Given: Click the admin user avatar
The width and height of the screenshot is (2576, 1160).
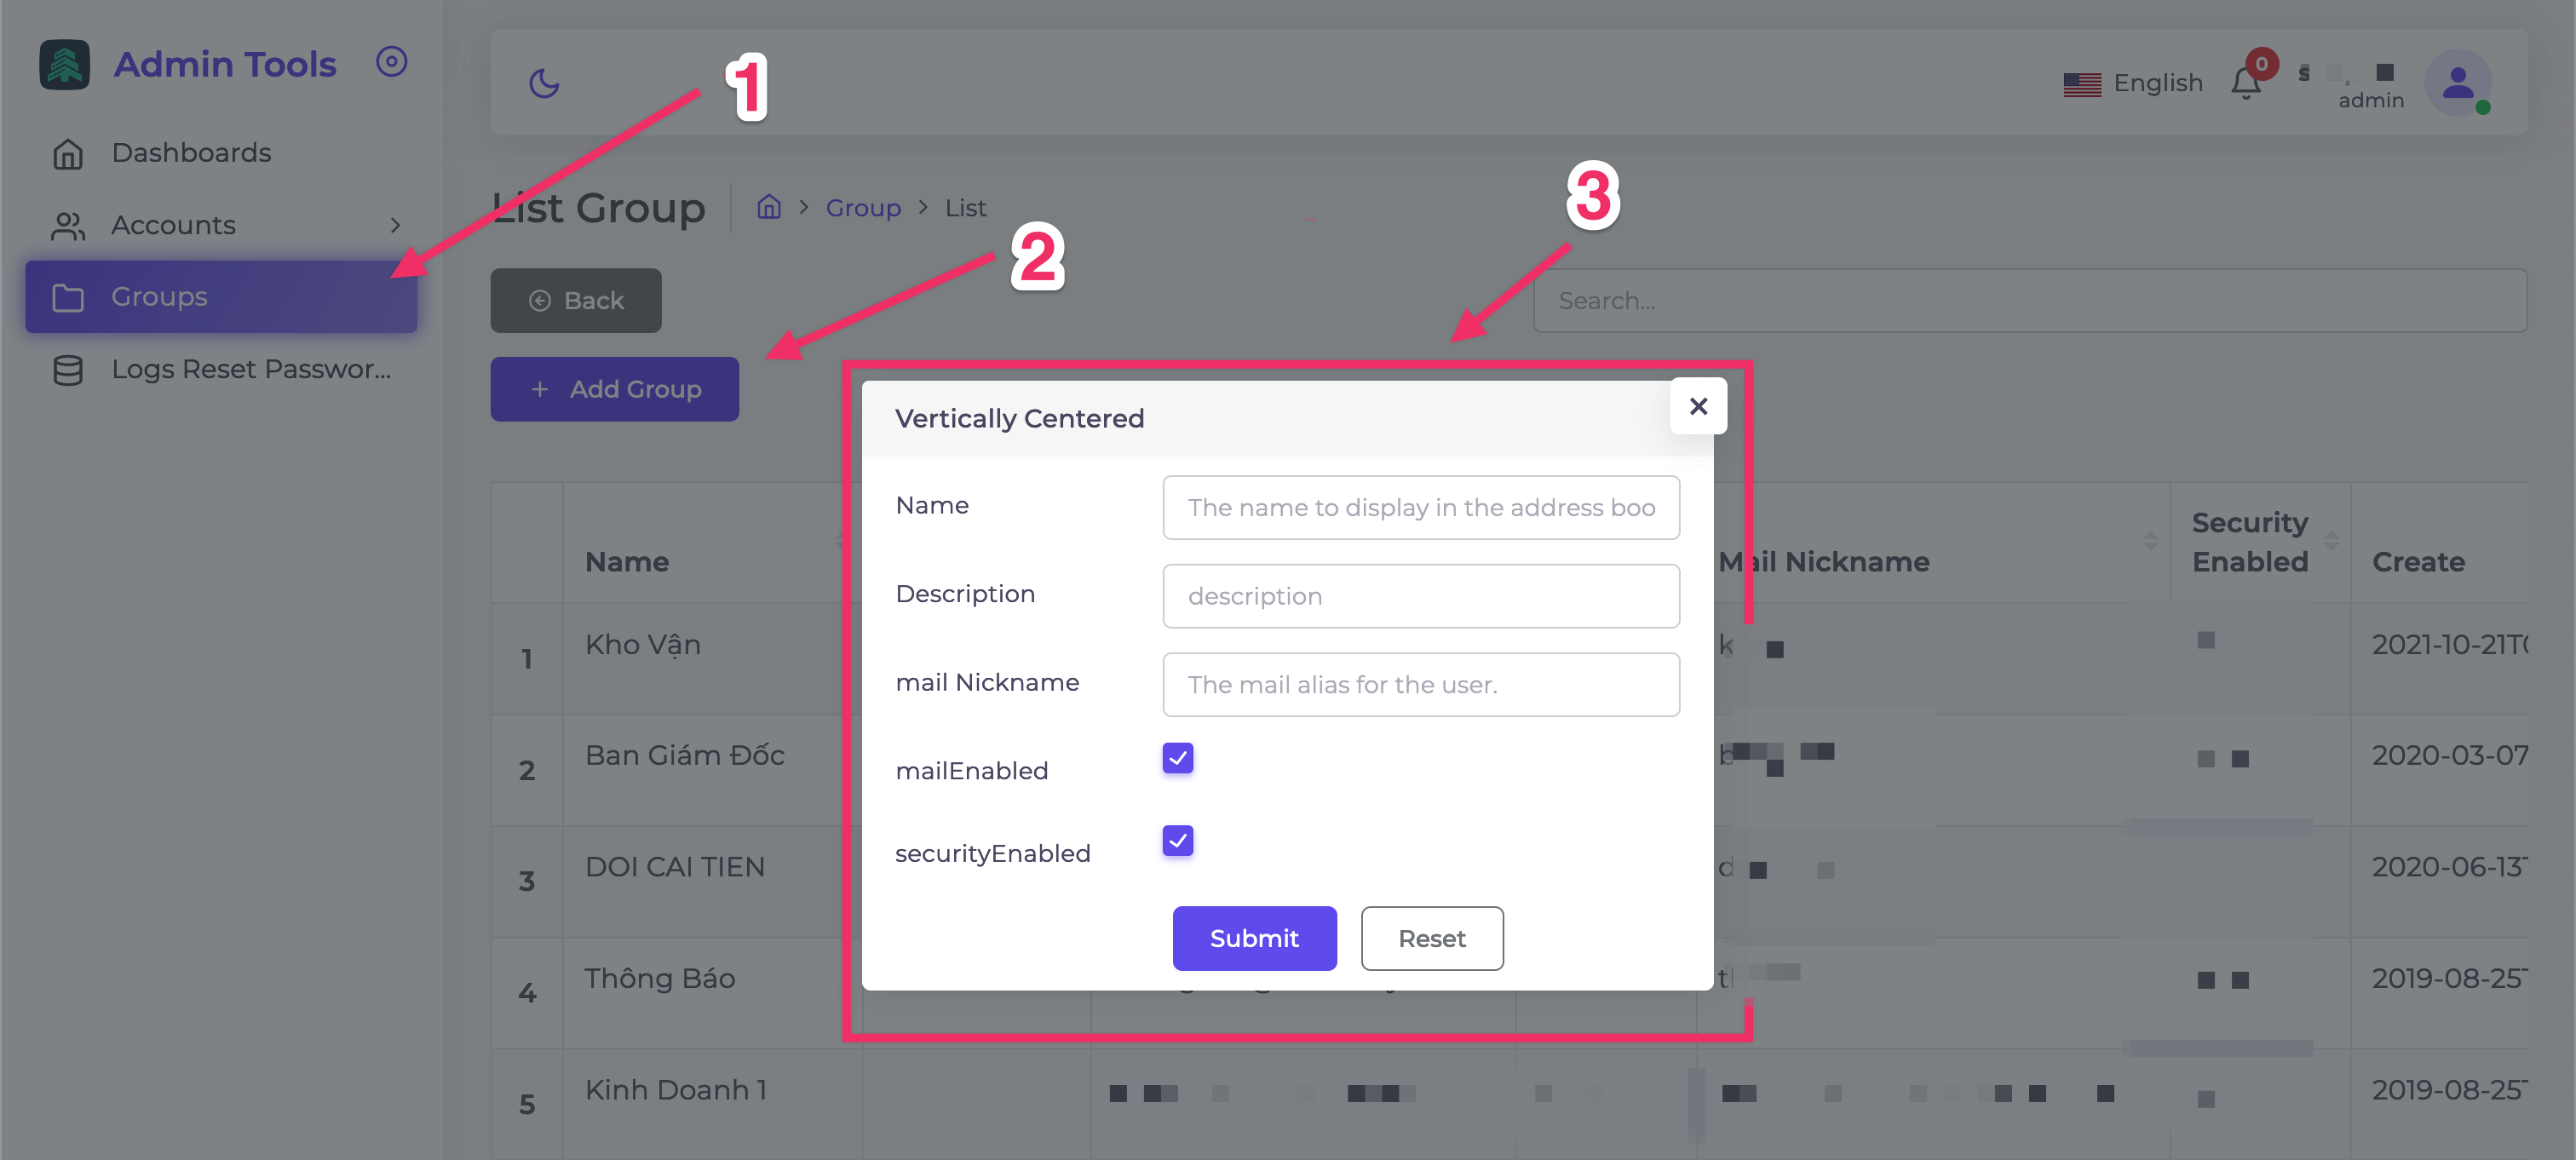Looking at the screenshot, I should click(2457, 83).
